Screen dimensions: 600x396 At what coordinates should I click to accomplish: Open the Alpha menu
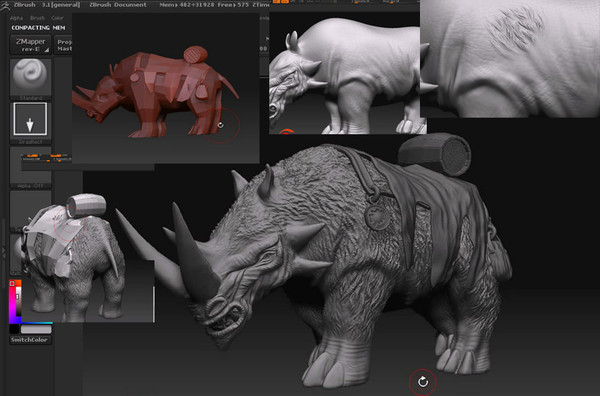pyautogui.click(x=16, y=18)
